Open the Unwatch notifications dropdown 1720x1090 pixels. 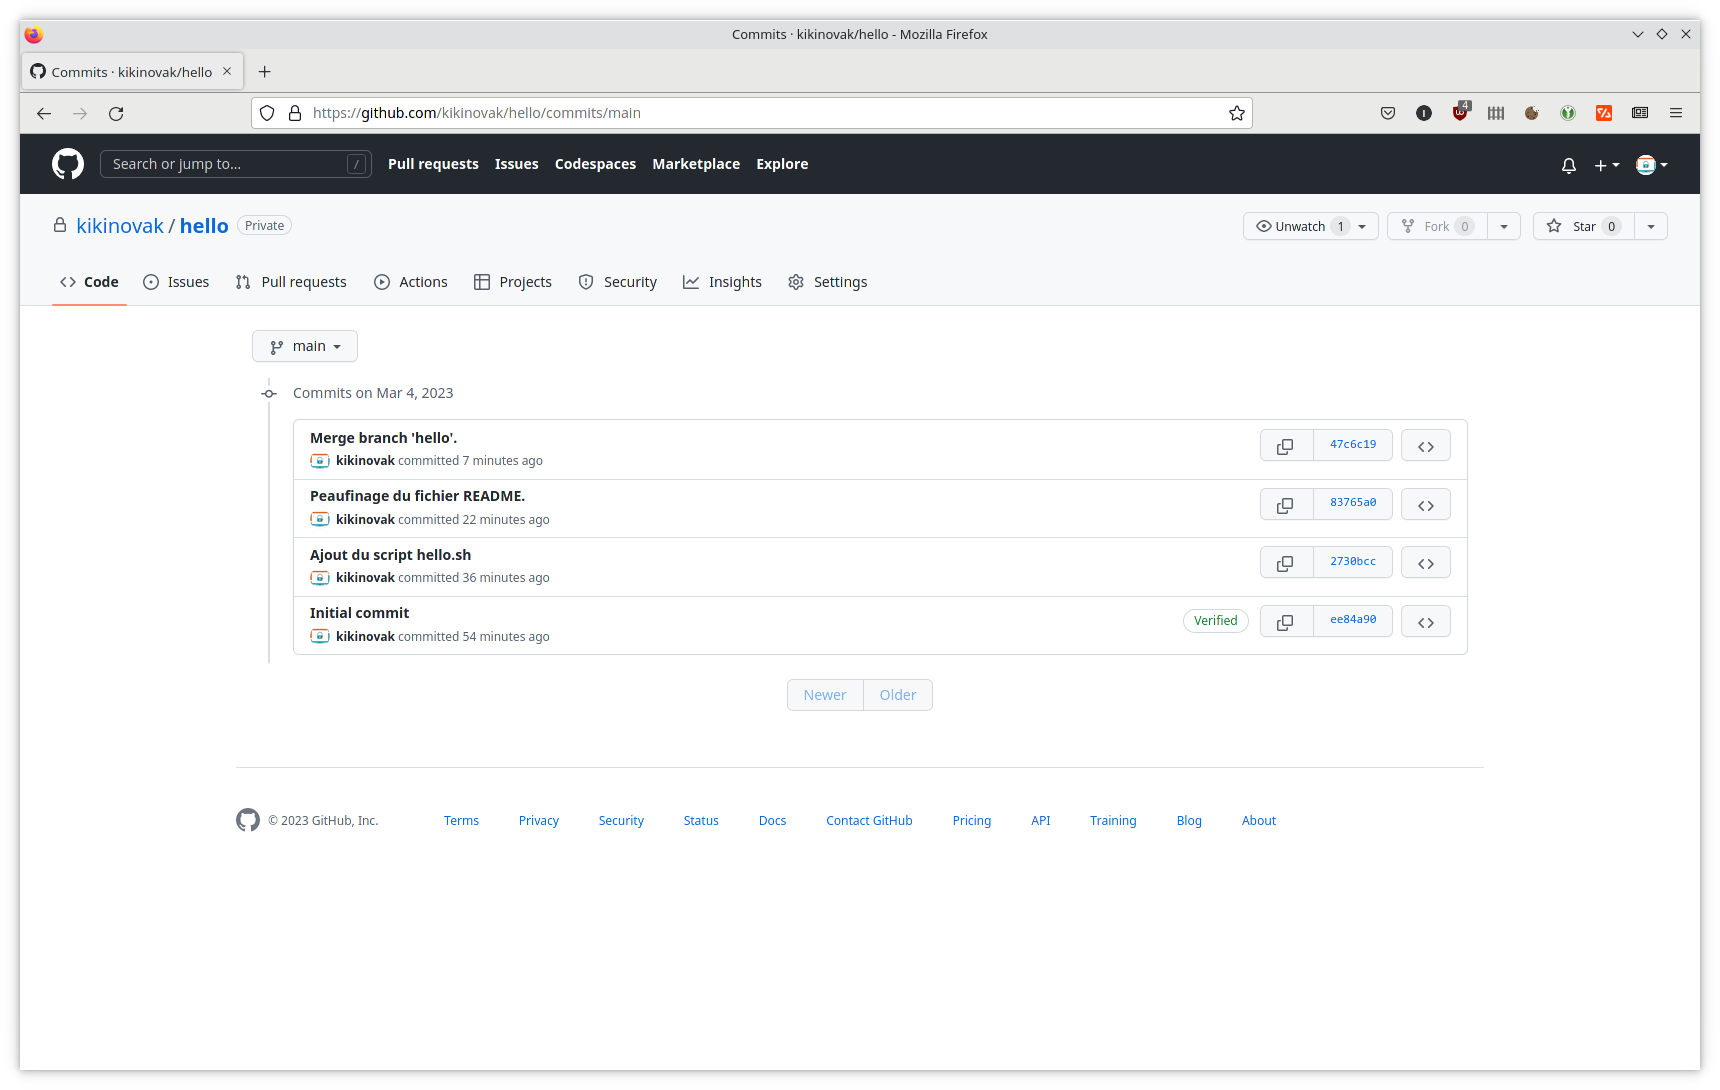[1311, 226]
